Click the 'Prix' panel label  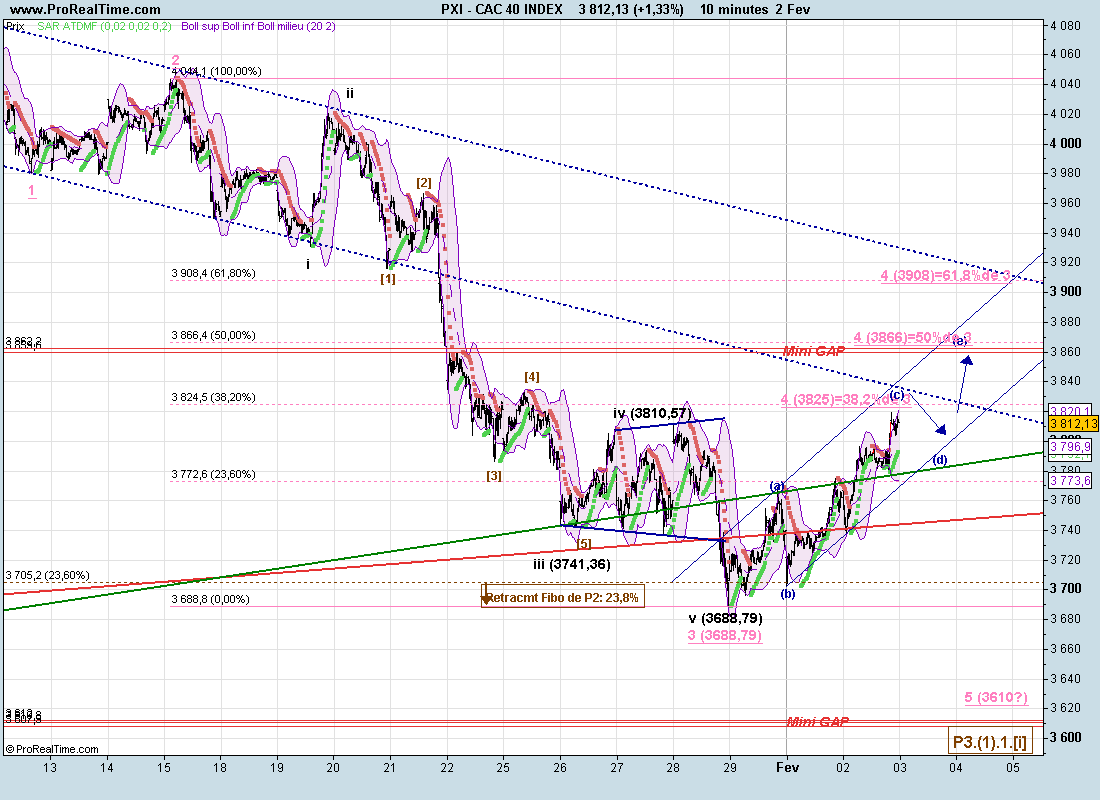point(15,27)
